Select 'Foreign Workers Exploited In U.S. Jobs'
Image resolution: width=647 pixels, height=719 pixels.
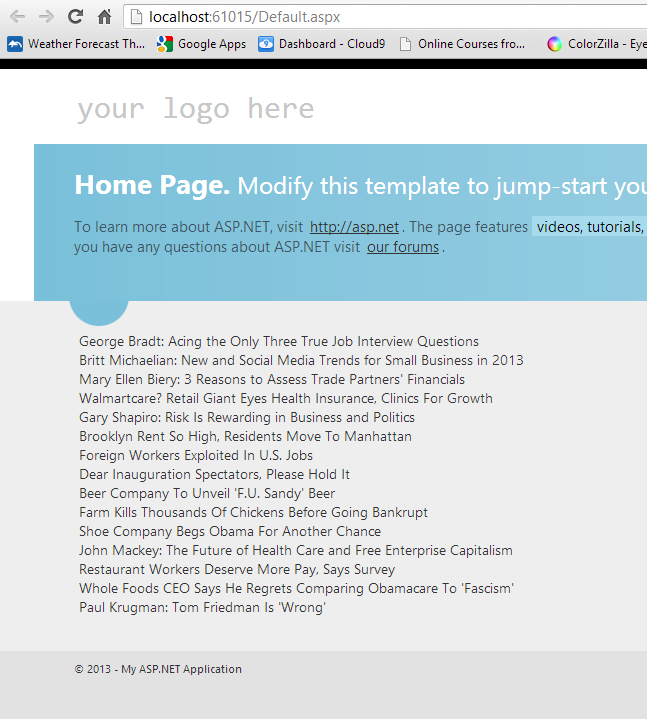pos(196,455)
